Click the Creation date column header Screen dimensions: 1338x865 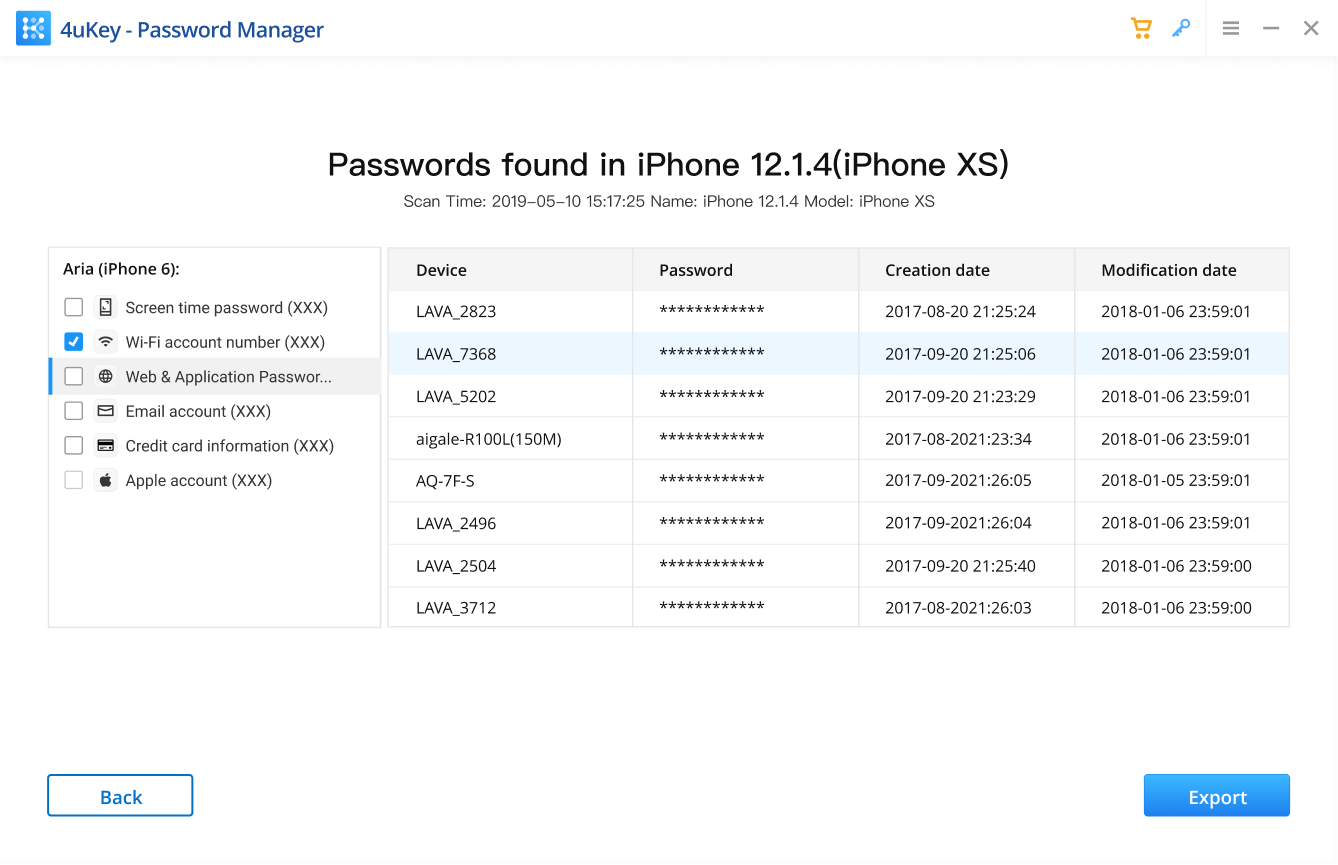(x=937, y=270)
